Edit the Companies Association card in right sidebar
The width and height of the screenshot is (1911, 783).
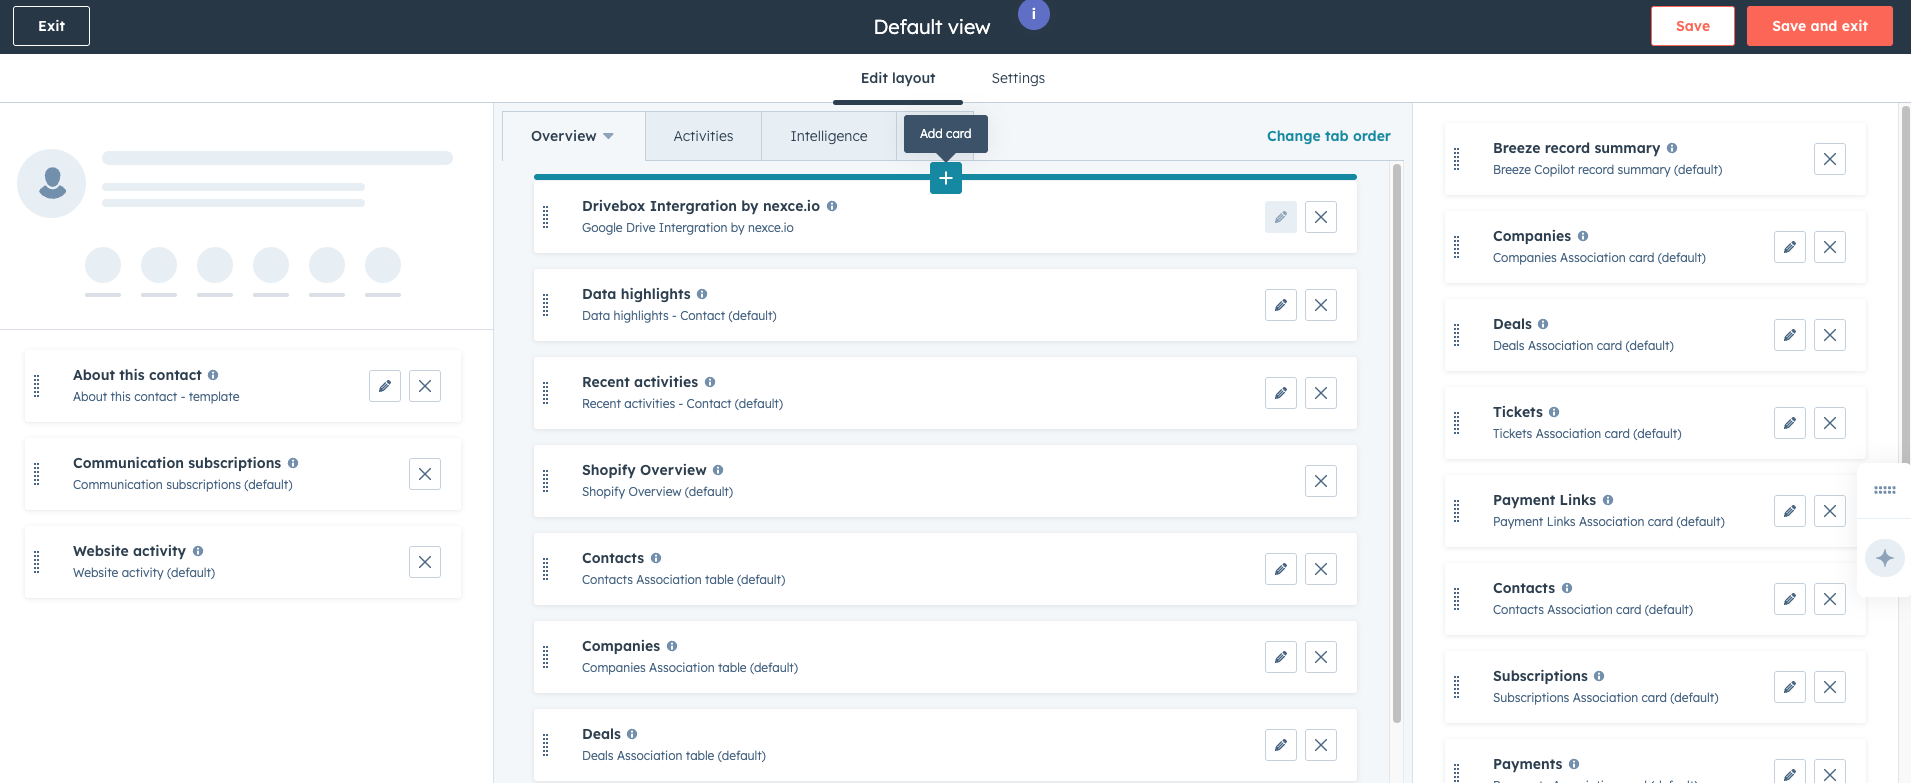1789,247
